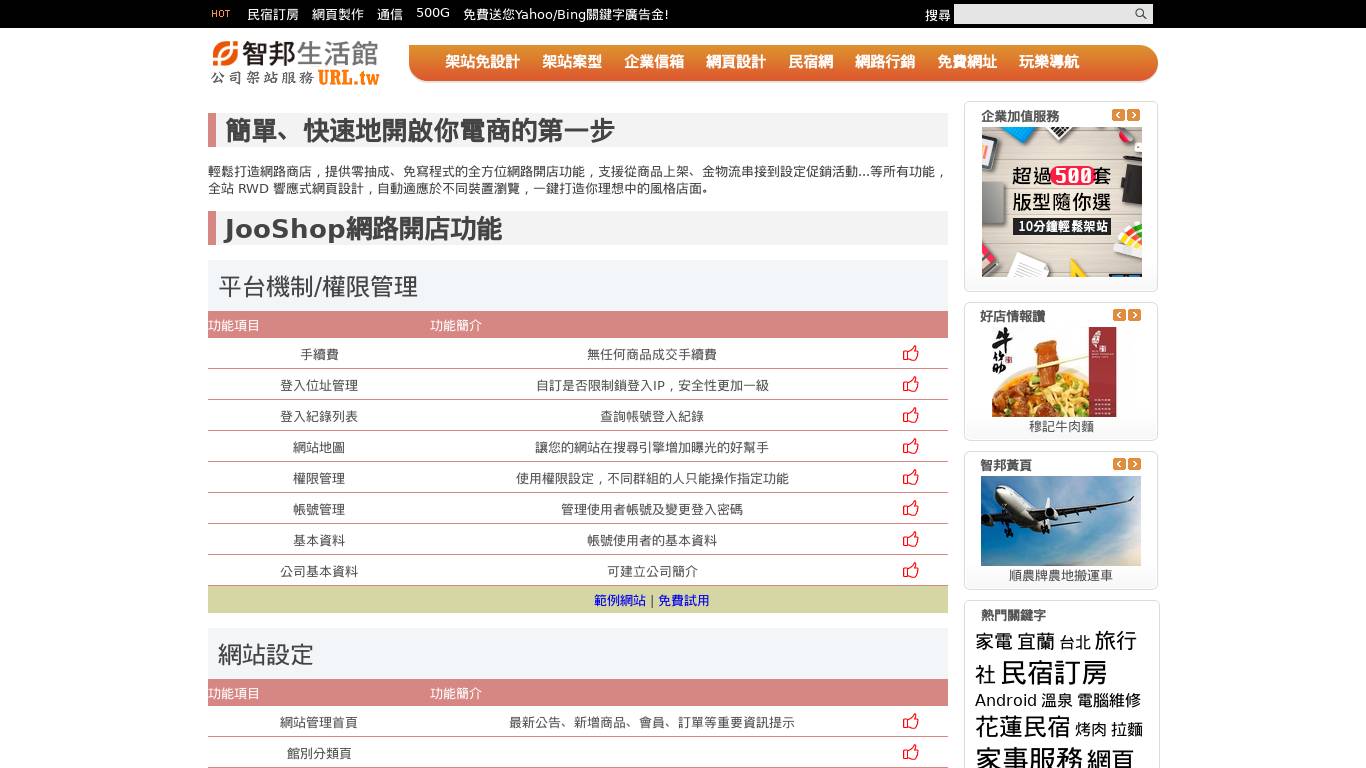Open the 企業信箱 menu item

coord(654,62)
